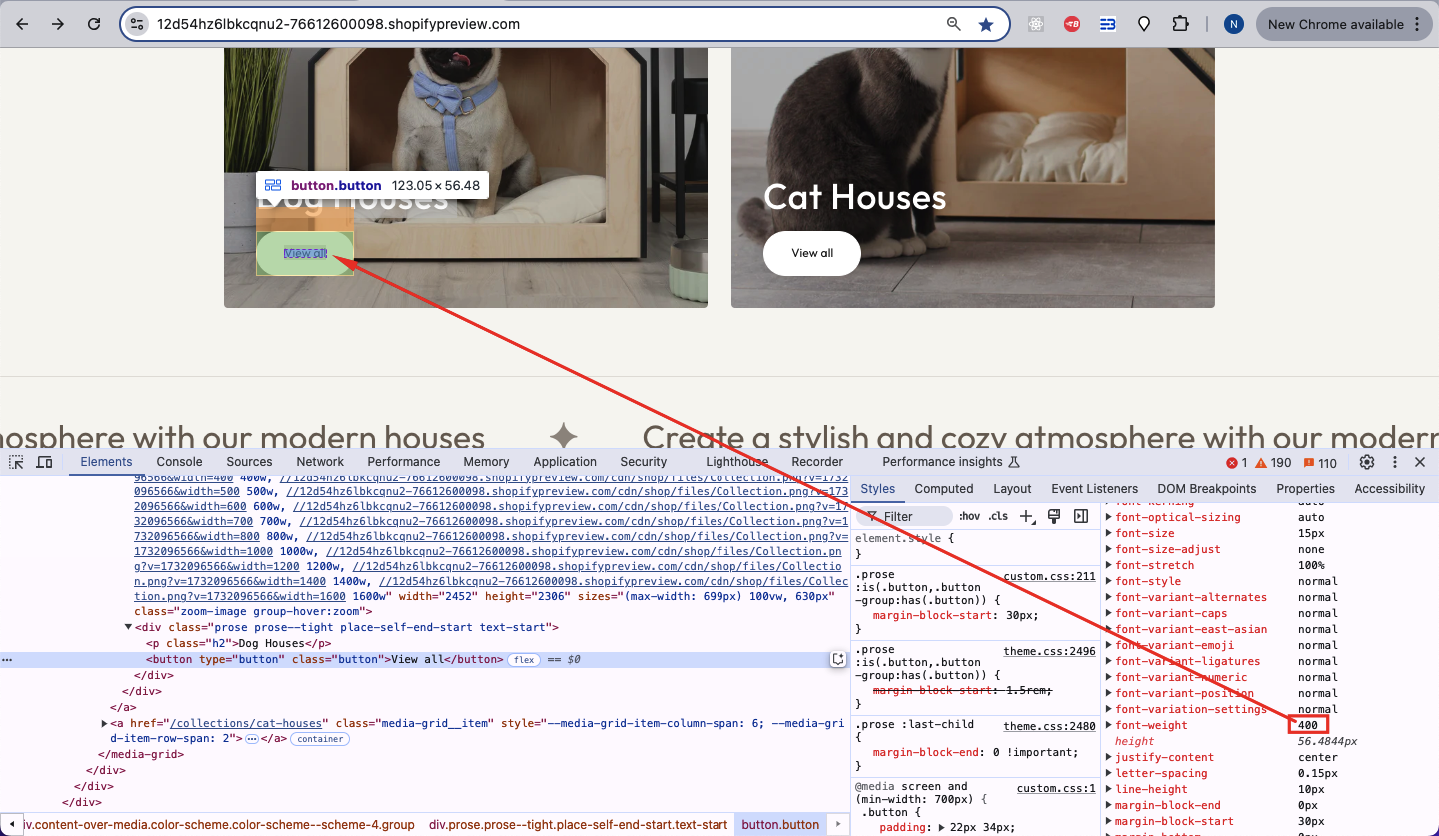This screenshot has height=836, width=1439.
Task: Open the custom.css:211 source link
Action: tap(1049, 576)
